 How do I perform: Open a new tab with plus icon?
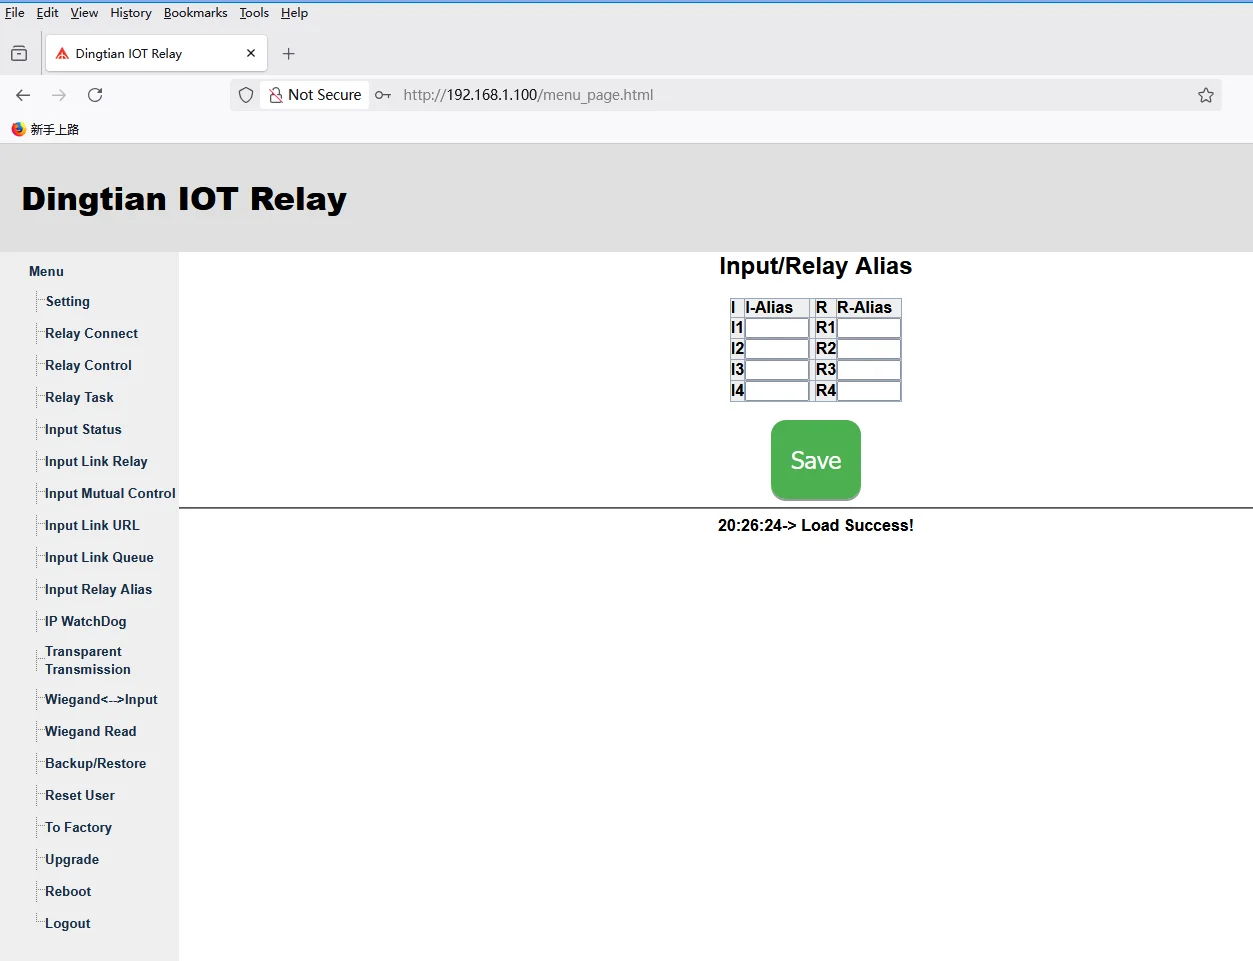point(289,54)
